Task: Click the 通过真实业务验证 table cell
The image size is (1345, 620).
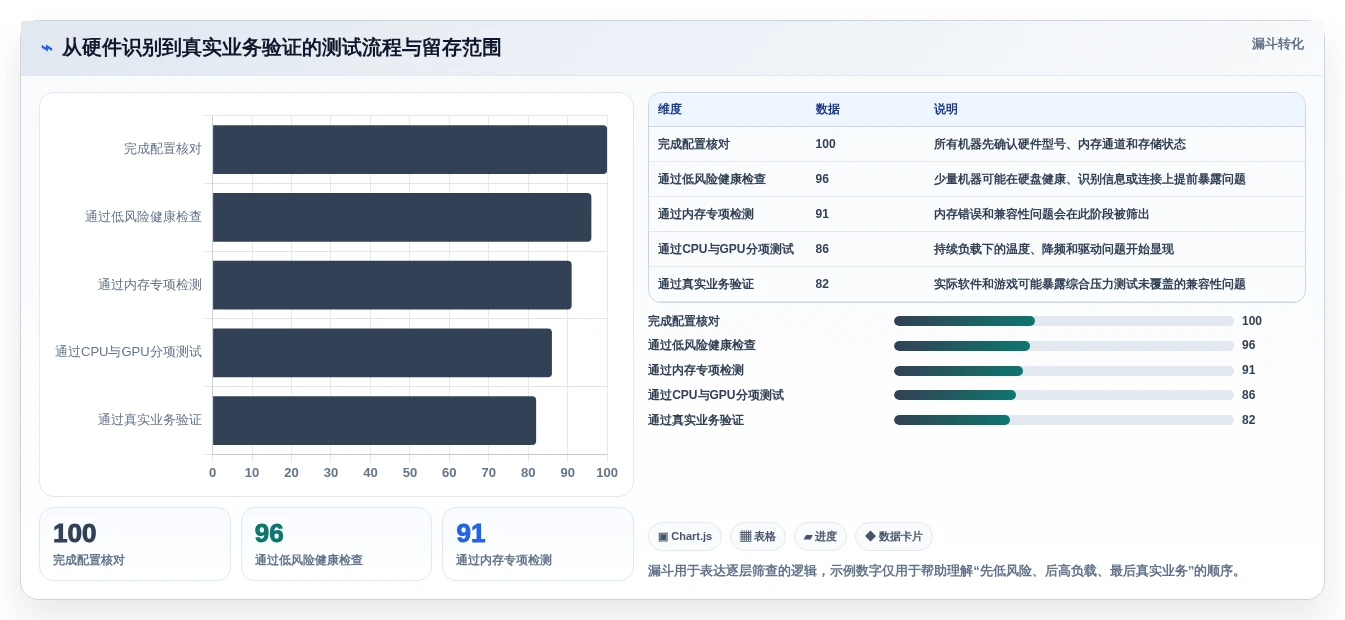Action: point(706,284)
